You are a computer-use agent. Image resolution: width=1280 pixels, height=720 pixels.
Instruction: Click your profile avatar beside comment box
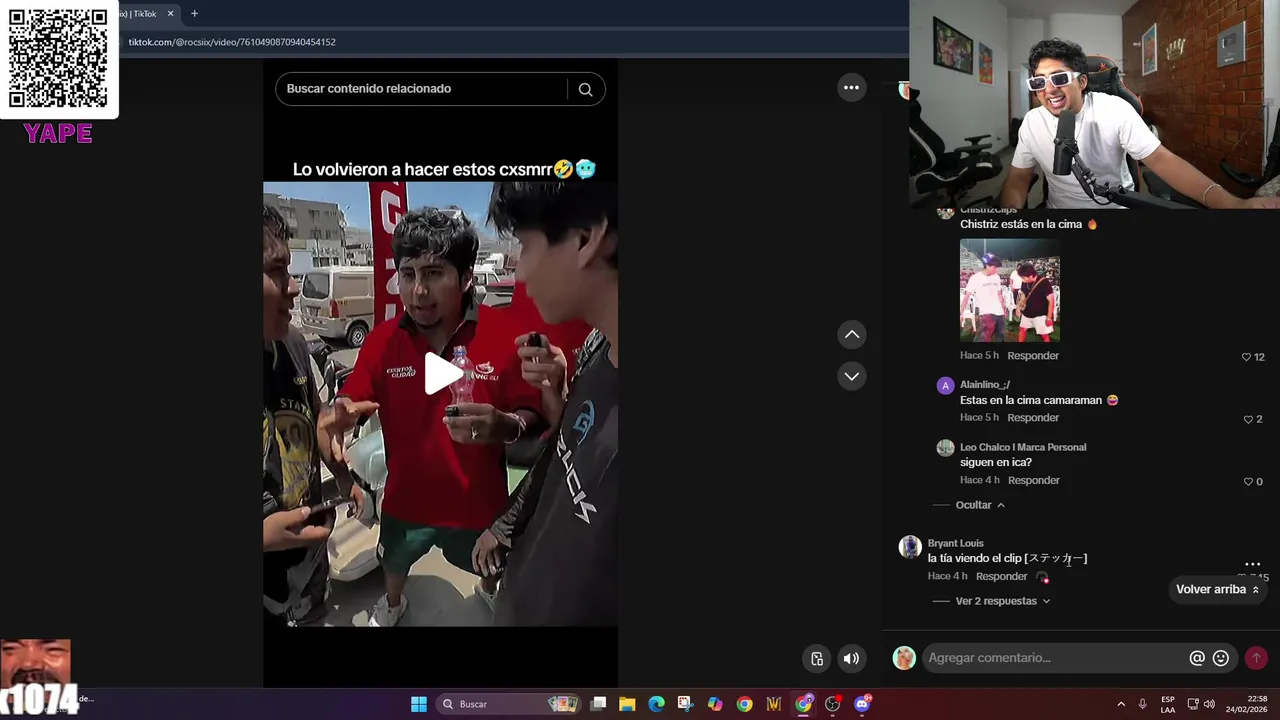904,658
